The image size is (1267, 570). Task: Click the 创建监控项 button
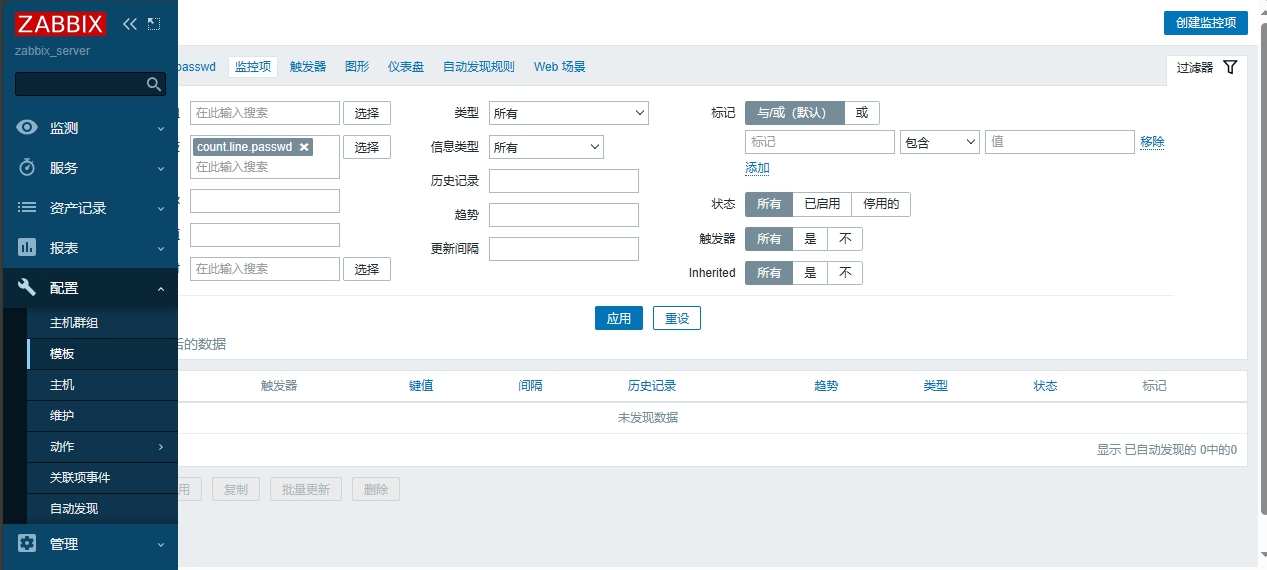coord(1205,23)
